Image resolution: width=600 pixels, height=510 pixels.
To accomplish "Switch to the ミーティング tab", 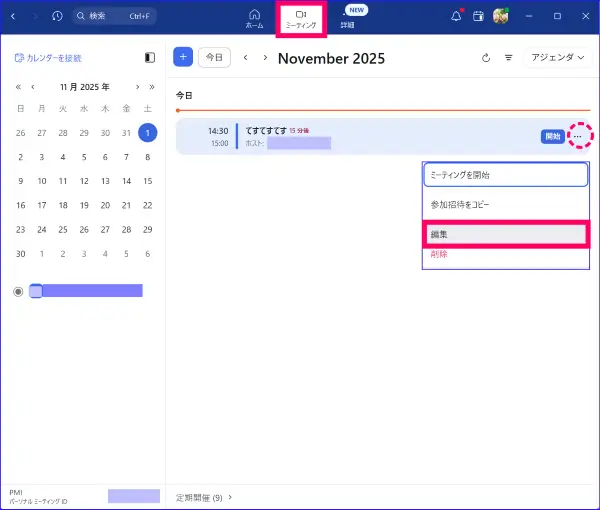I will click(x=301, y=18).
